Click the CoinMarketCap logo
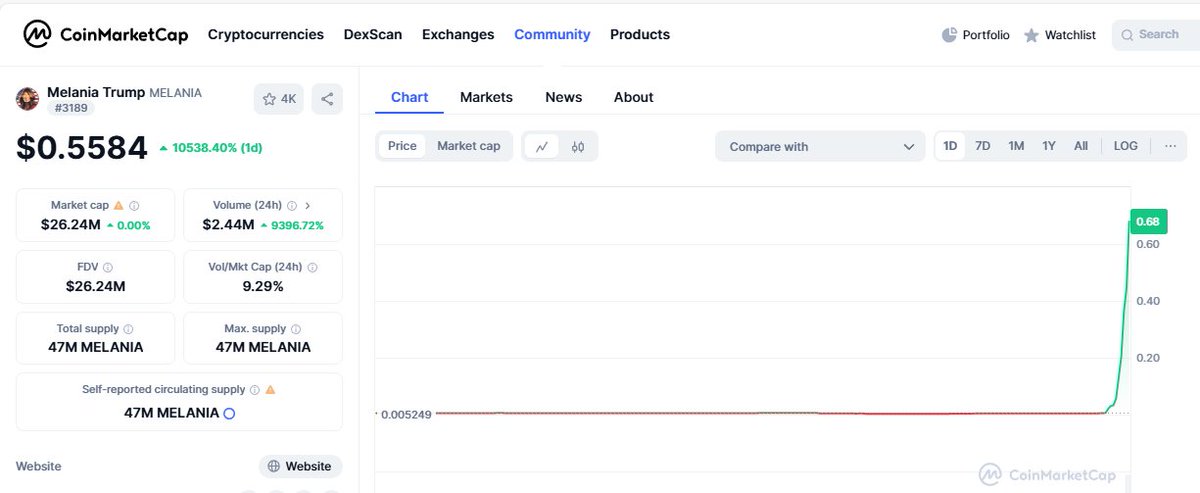 [105, 34]
